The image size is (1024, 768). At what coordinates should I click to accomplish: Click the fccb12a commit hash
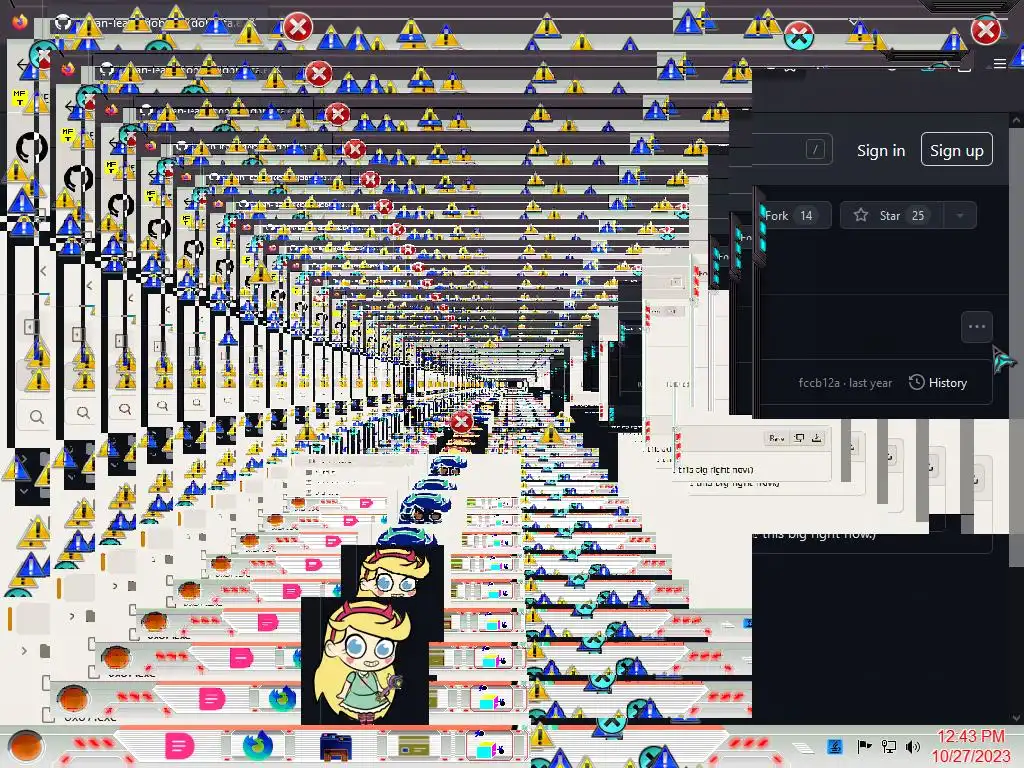[819, 383]
